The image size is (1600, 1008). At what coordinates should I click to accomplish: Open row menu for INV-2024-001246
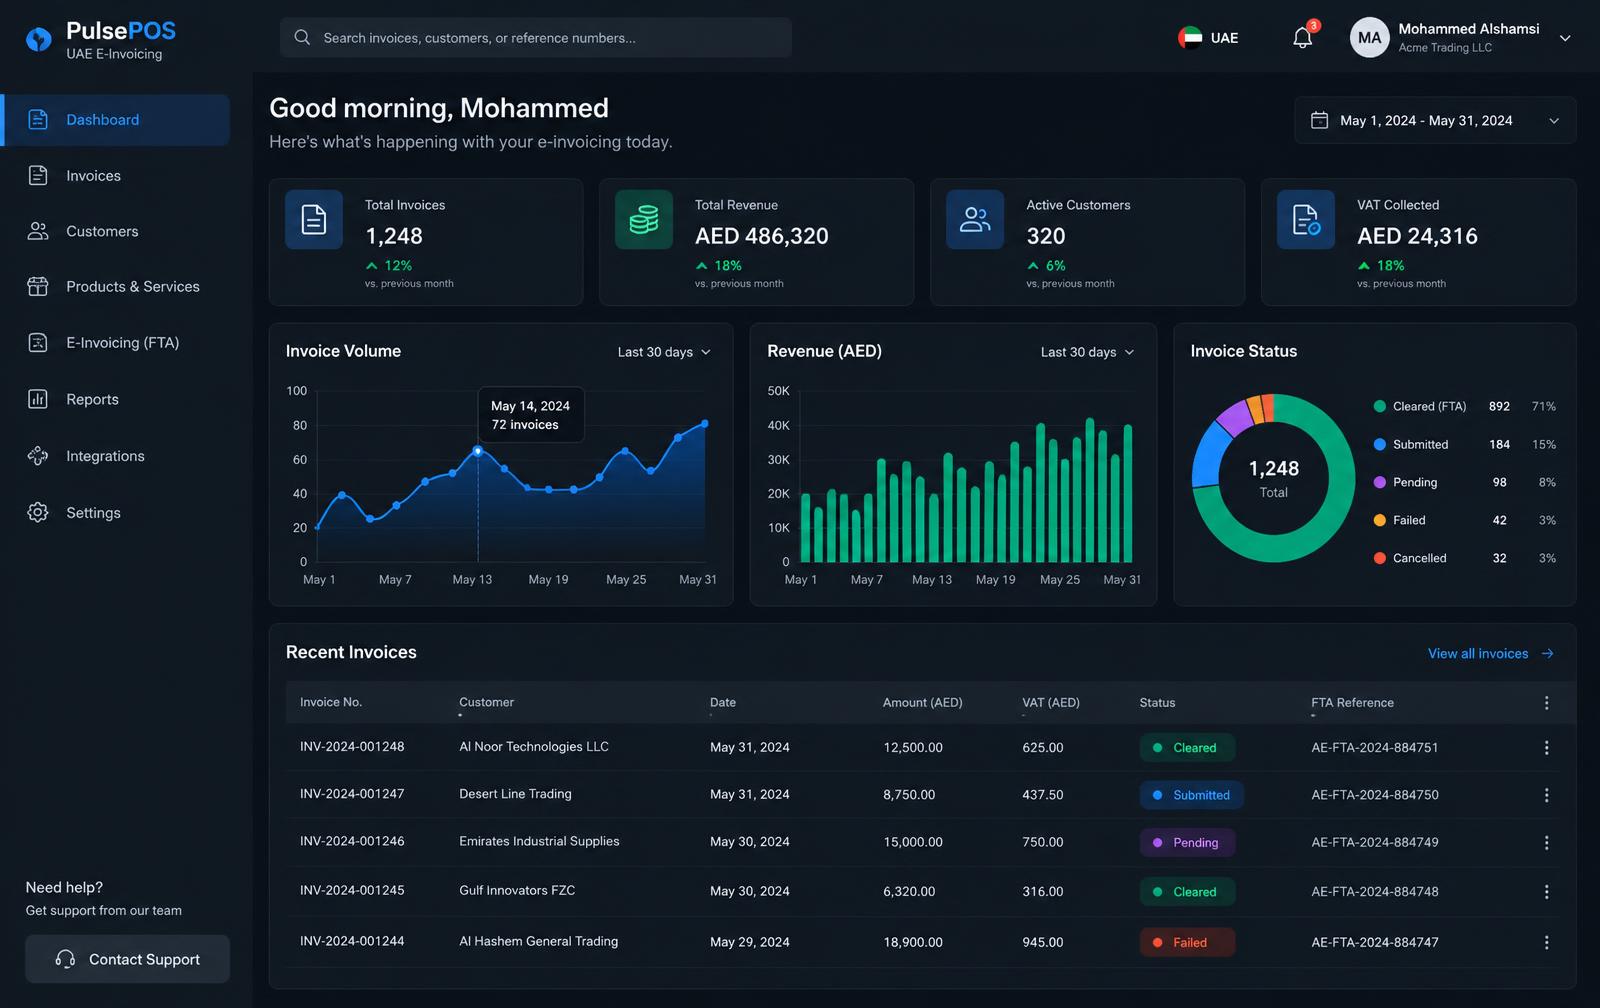tap(1546, 843)
